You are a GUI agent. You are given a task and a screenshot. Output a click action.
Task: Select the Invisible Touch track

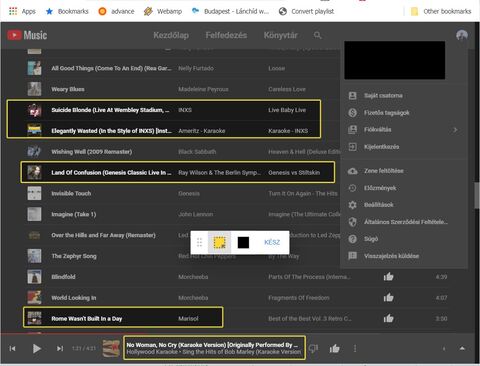tap(71, 194)
